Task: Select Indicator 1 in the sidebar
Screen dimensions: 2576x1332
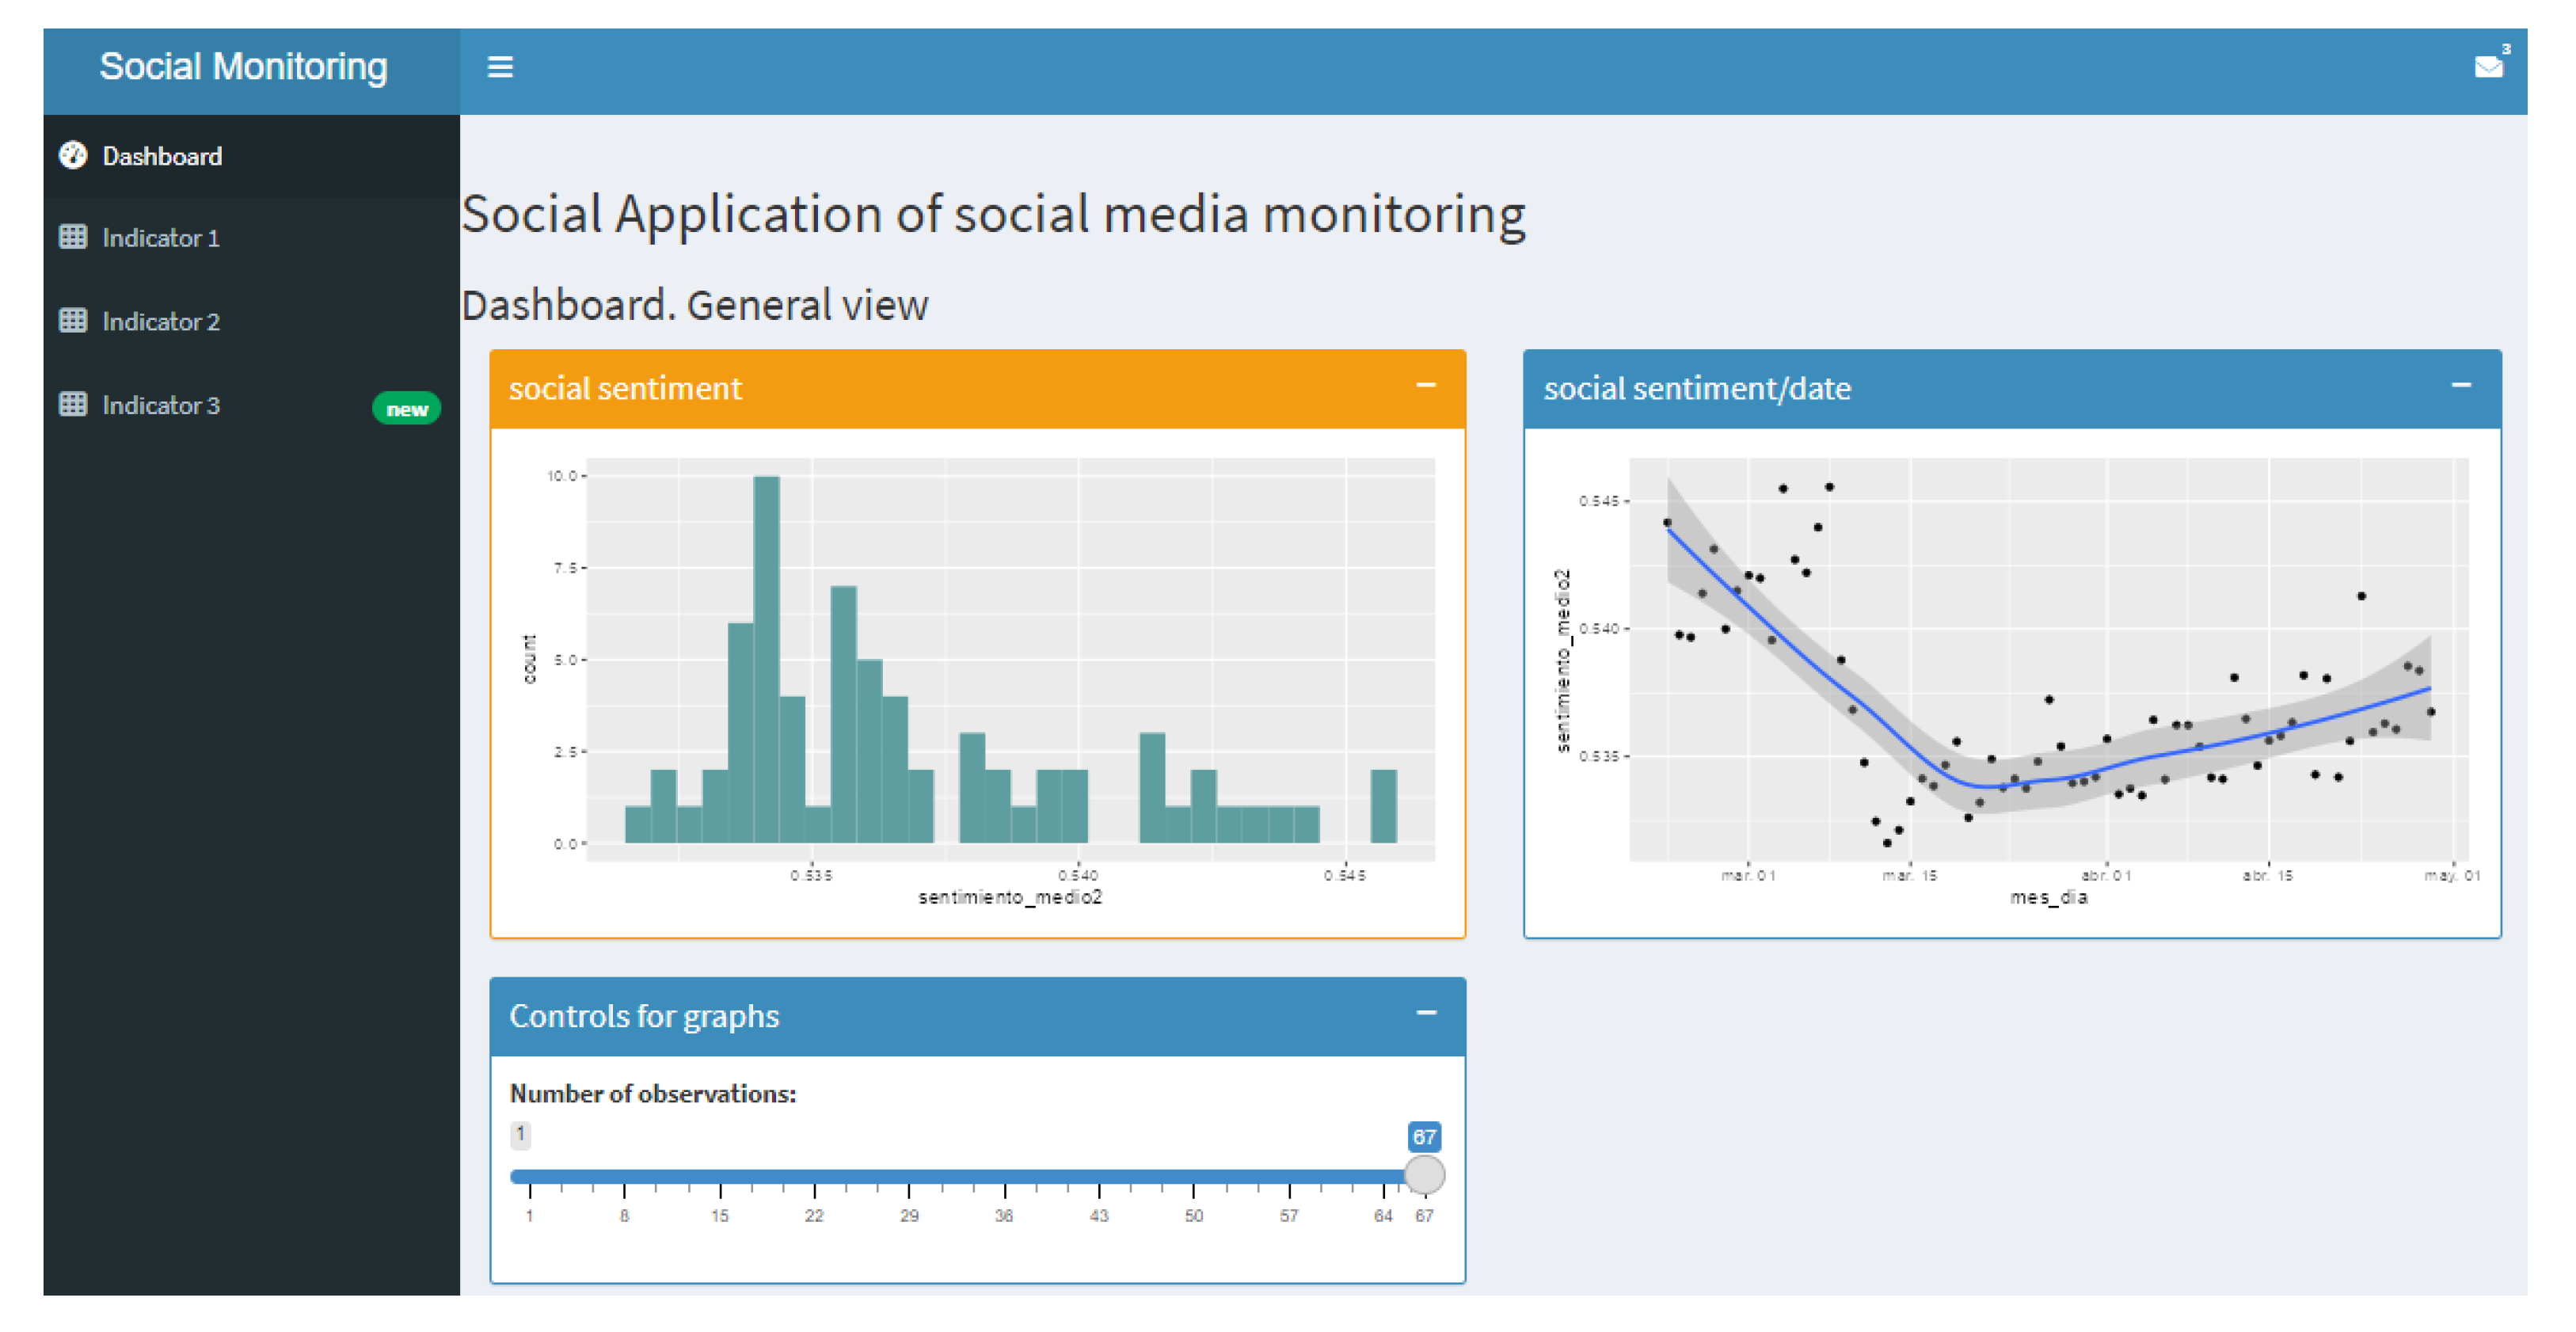Action: coord(161,238)
